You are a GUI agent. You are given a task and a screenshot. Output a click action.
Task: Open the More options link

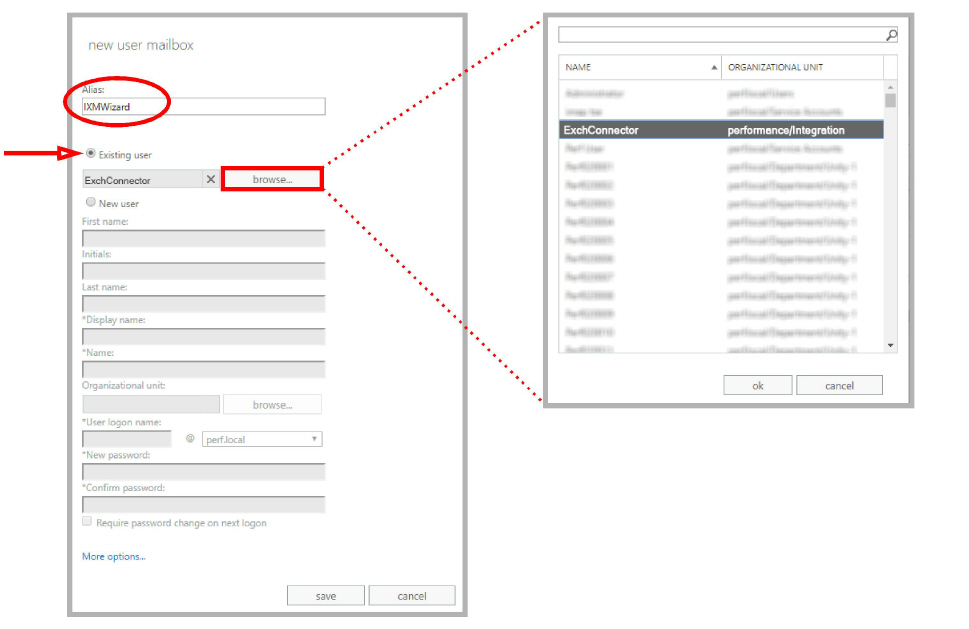(x=114, y=557)
